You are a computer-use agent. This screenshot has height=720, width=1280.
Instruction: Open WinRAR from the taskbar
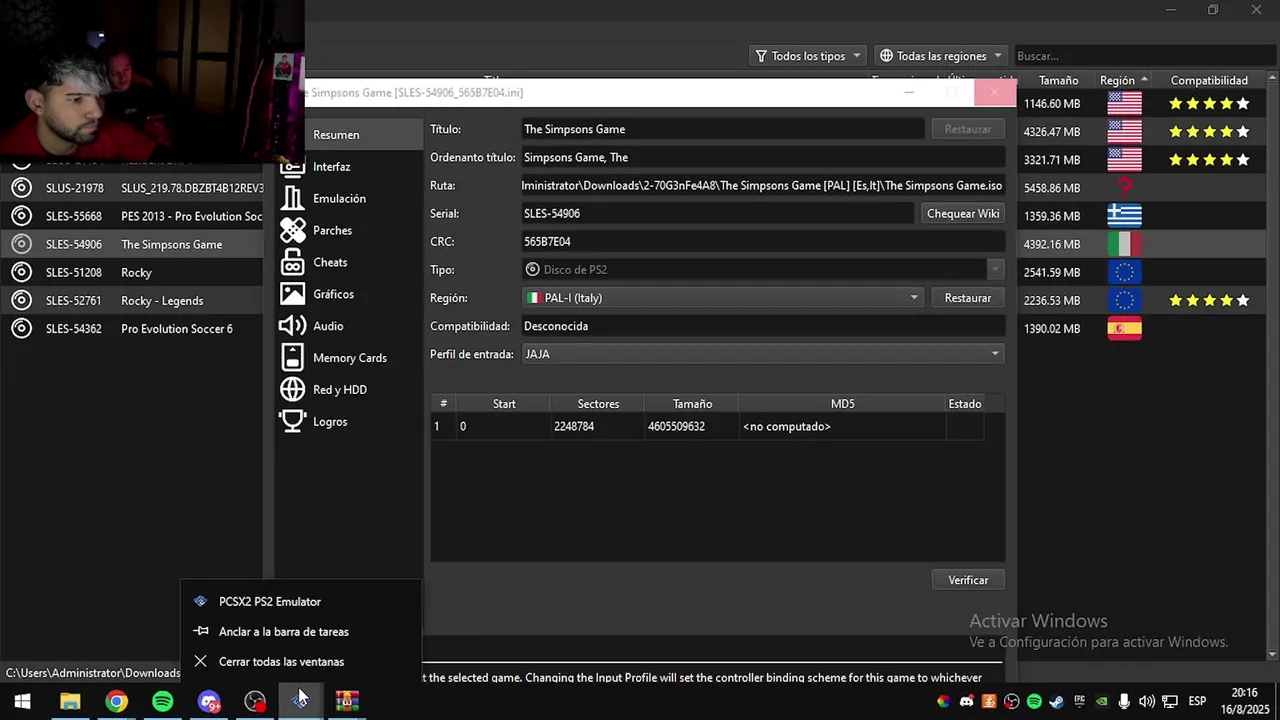tap(347, 701)
